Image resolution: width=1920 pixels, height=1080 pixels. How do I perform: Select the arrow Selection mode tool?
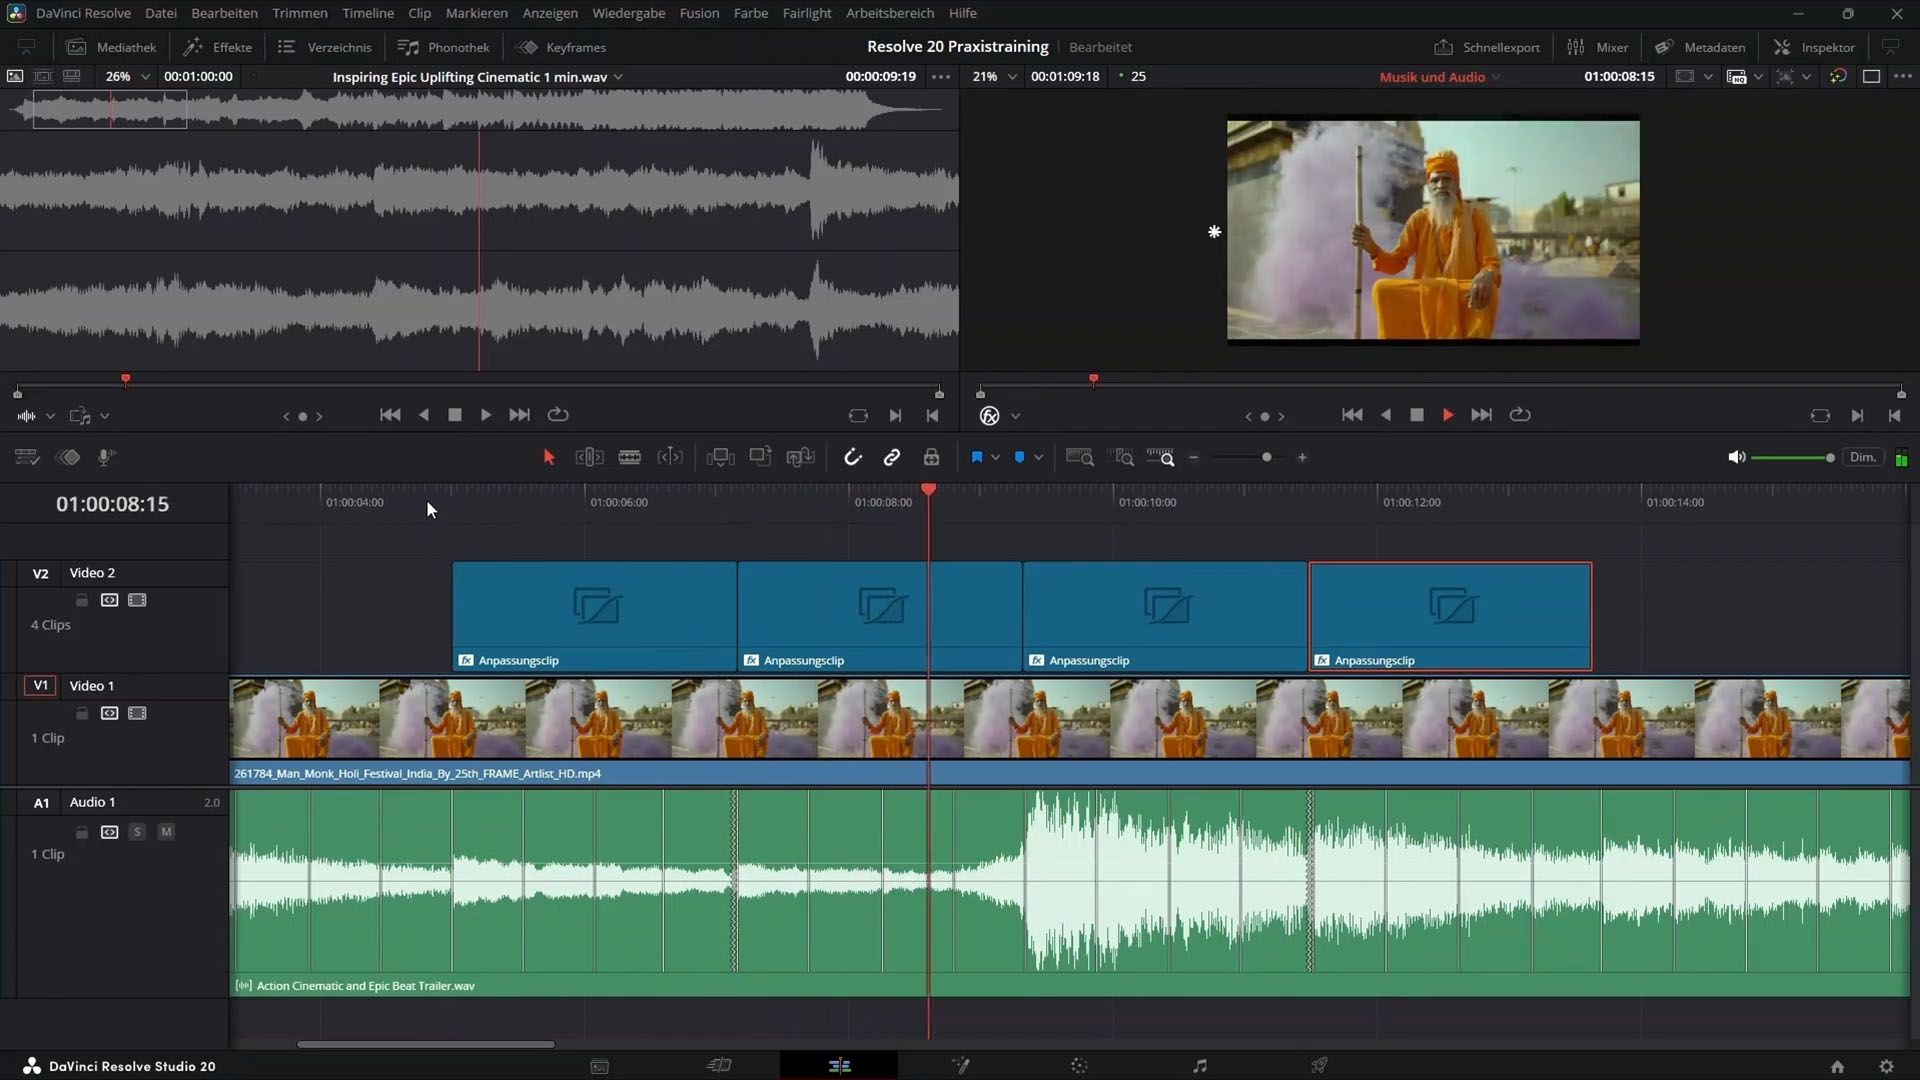point(548,457)
